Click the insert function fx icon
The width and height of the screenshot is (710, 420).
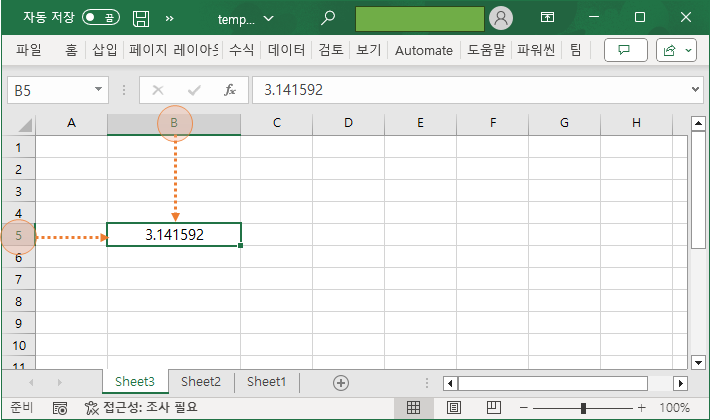point(229,90)
